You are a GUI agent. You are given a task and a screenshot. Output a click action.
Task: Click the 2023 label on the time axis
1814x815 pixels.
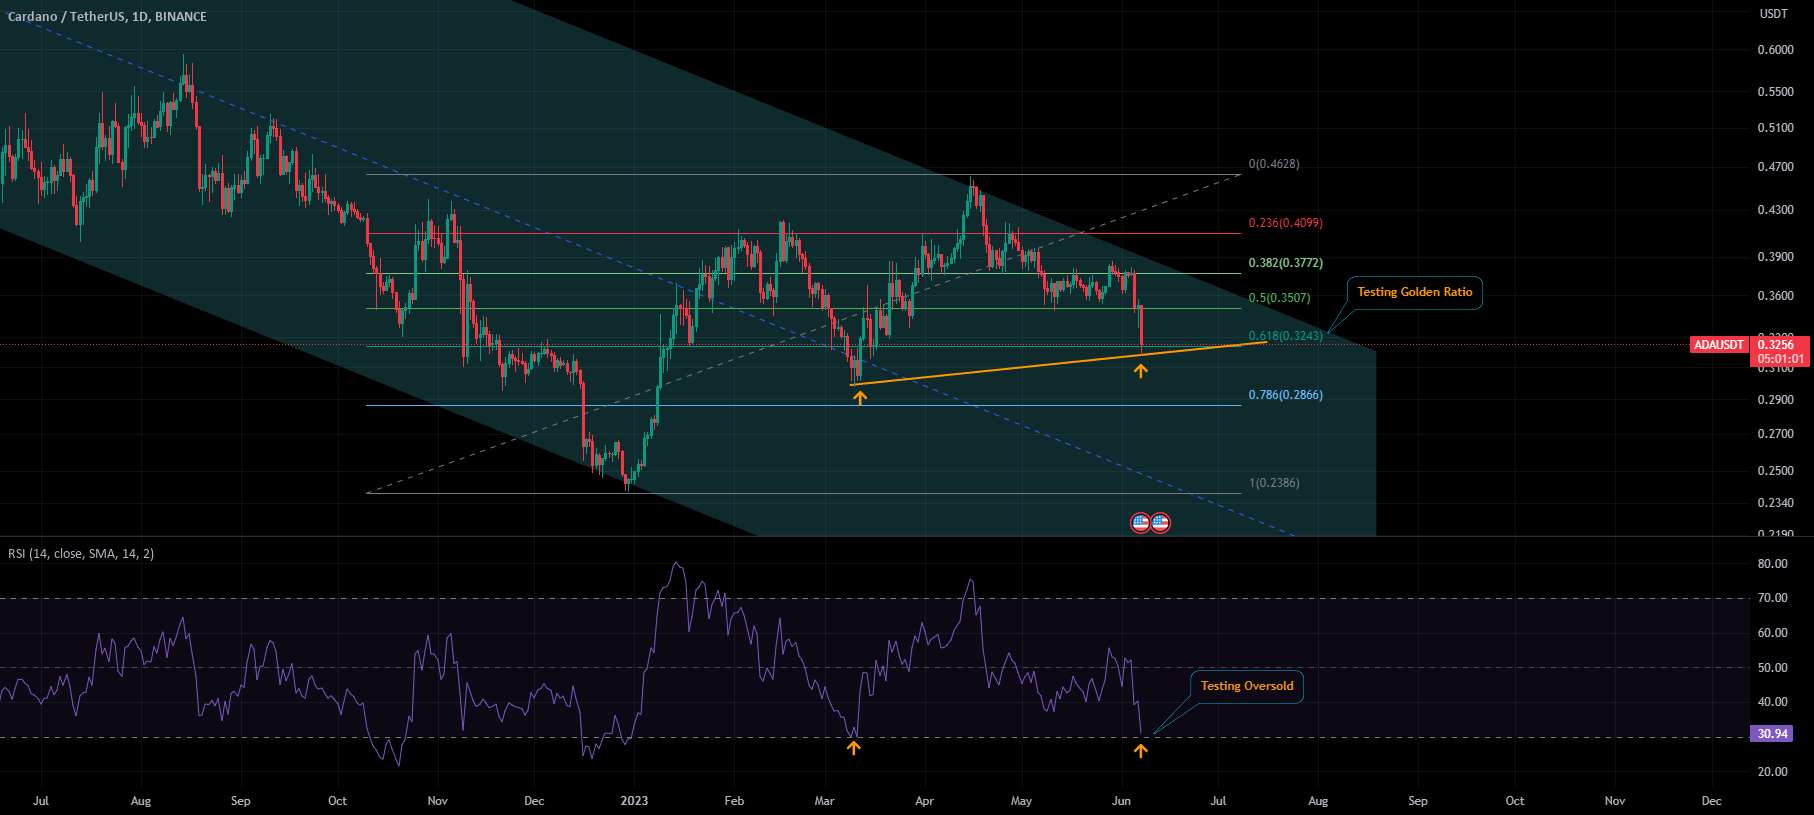point(634,801)
